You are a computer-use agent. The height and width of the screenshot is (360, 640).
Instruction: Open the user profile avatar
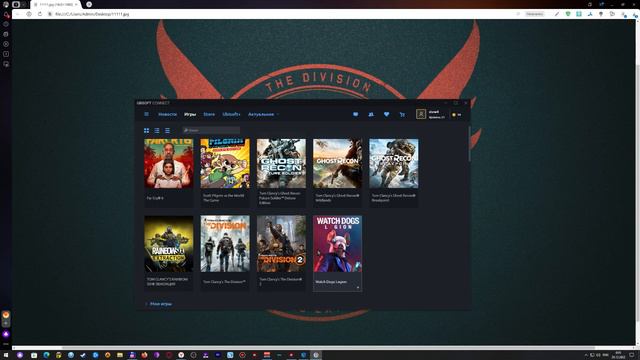(x=421, y=114)
